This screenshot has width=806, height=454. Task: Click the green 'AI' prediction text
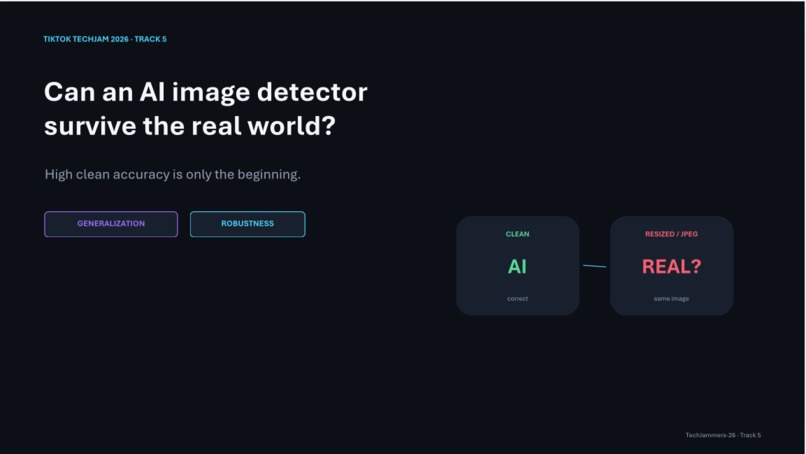point(517,266)
